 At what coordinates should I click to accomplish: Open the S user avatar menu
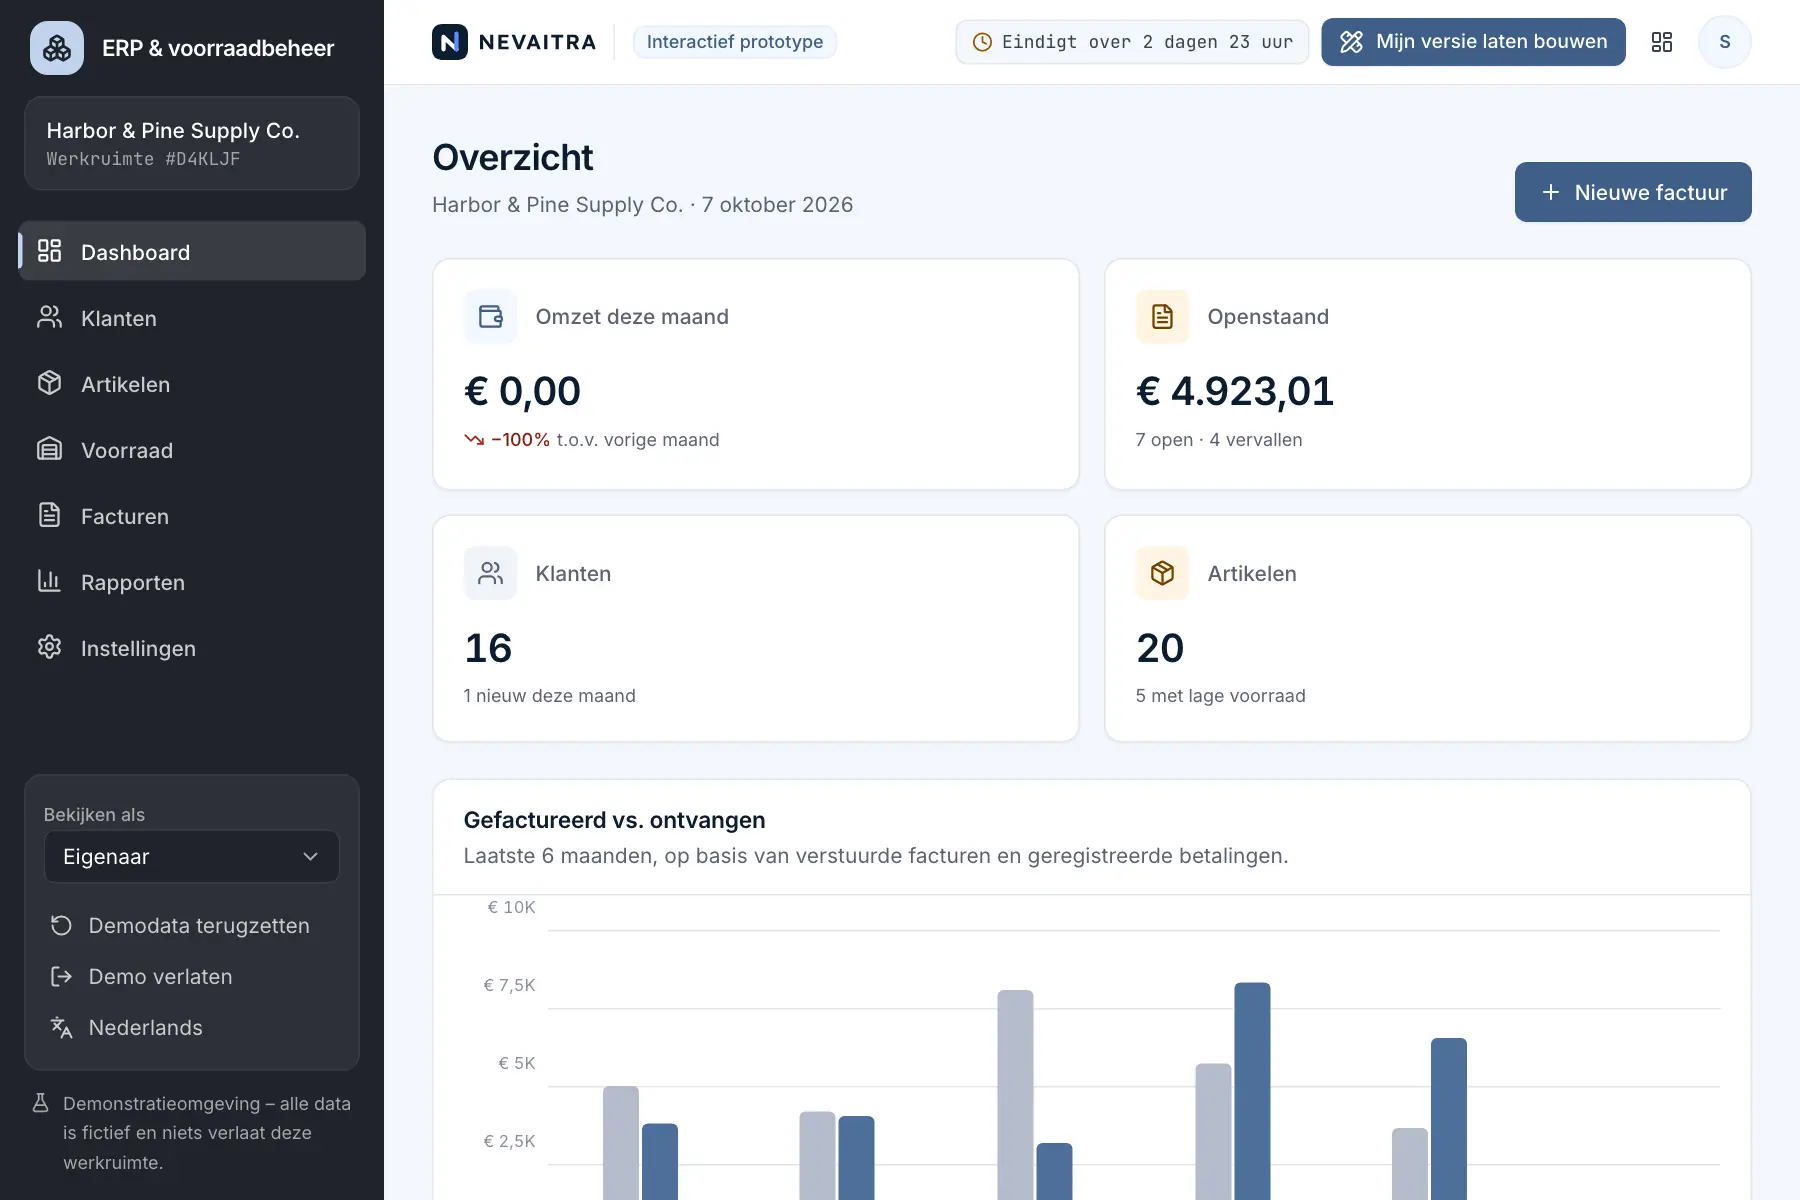(1725, 42)
